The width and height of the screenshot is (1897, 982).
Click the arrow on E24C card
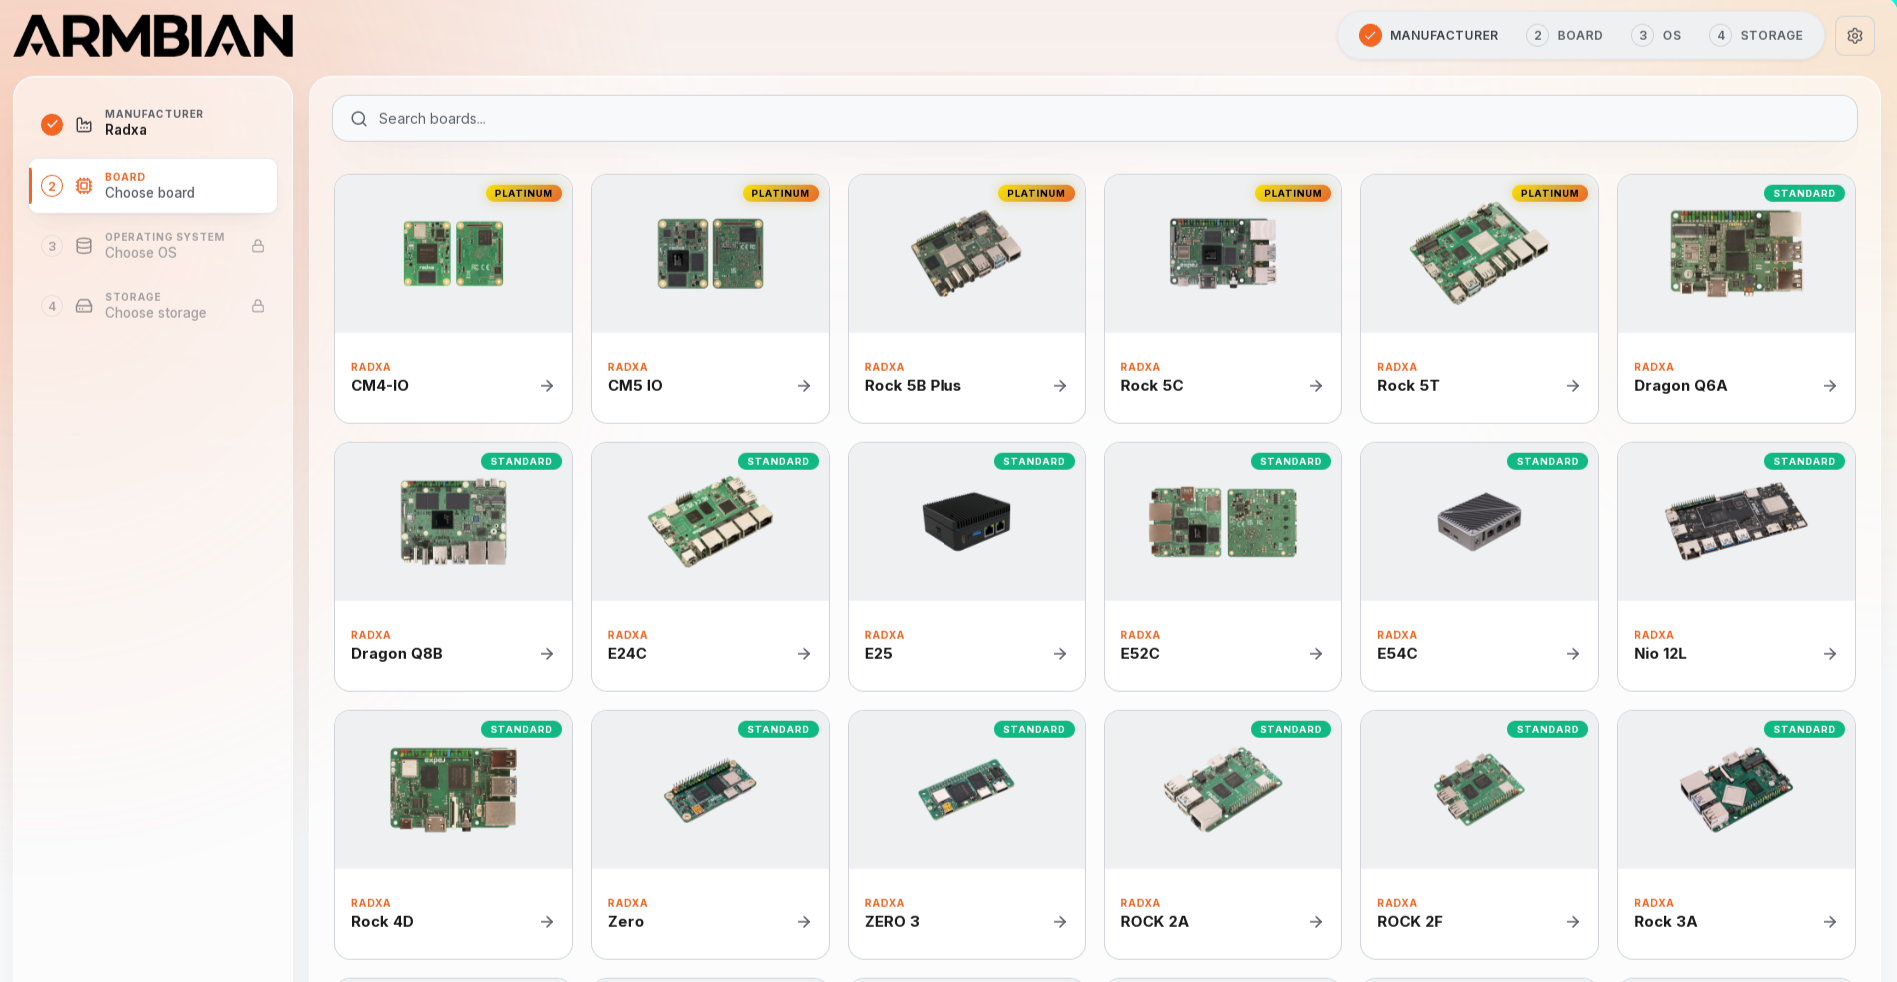[804, 654]
